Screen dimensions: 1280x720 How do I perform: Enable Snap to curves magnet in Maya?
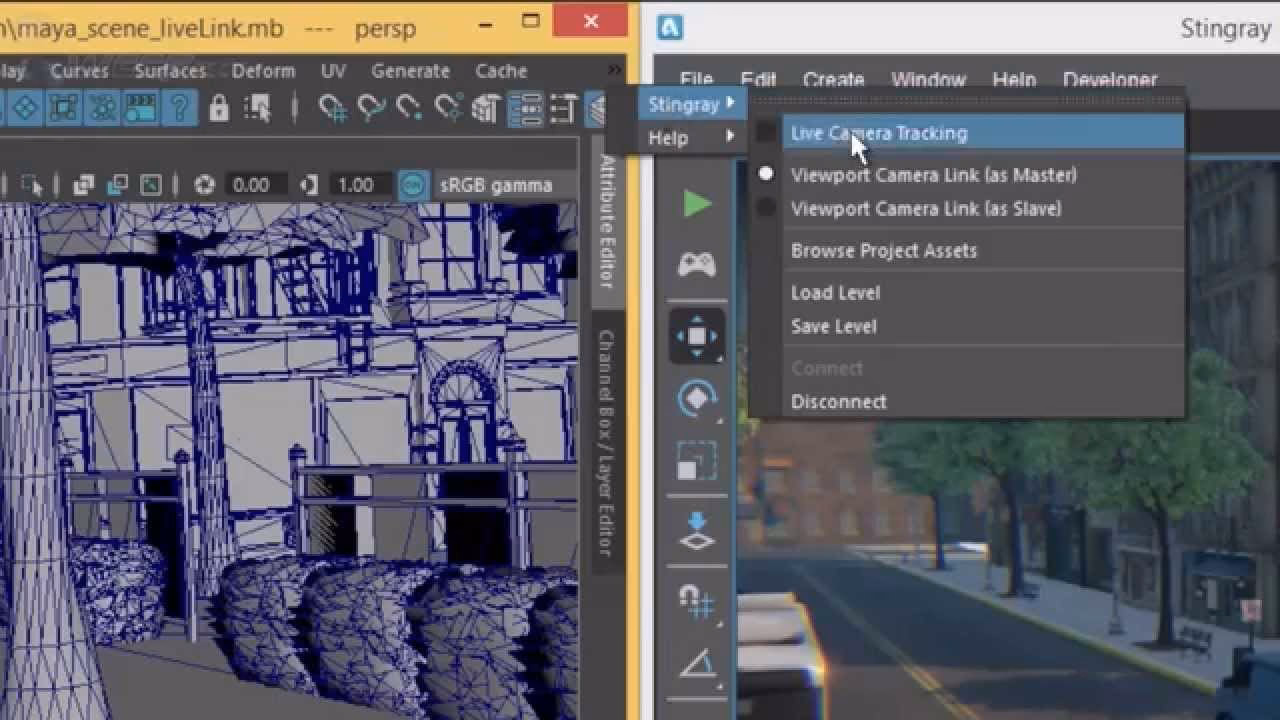(371, 108)
